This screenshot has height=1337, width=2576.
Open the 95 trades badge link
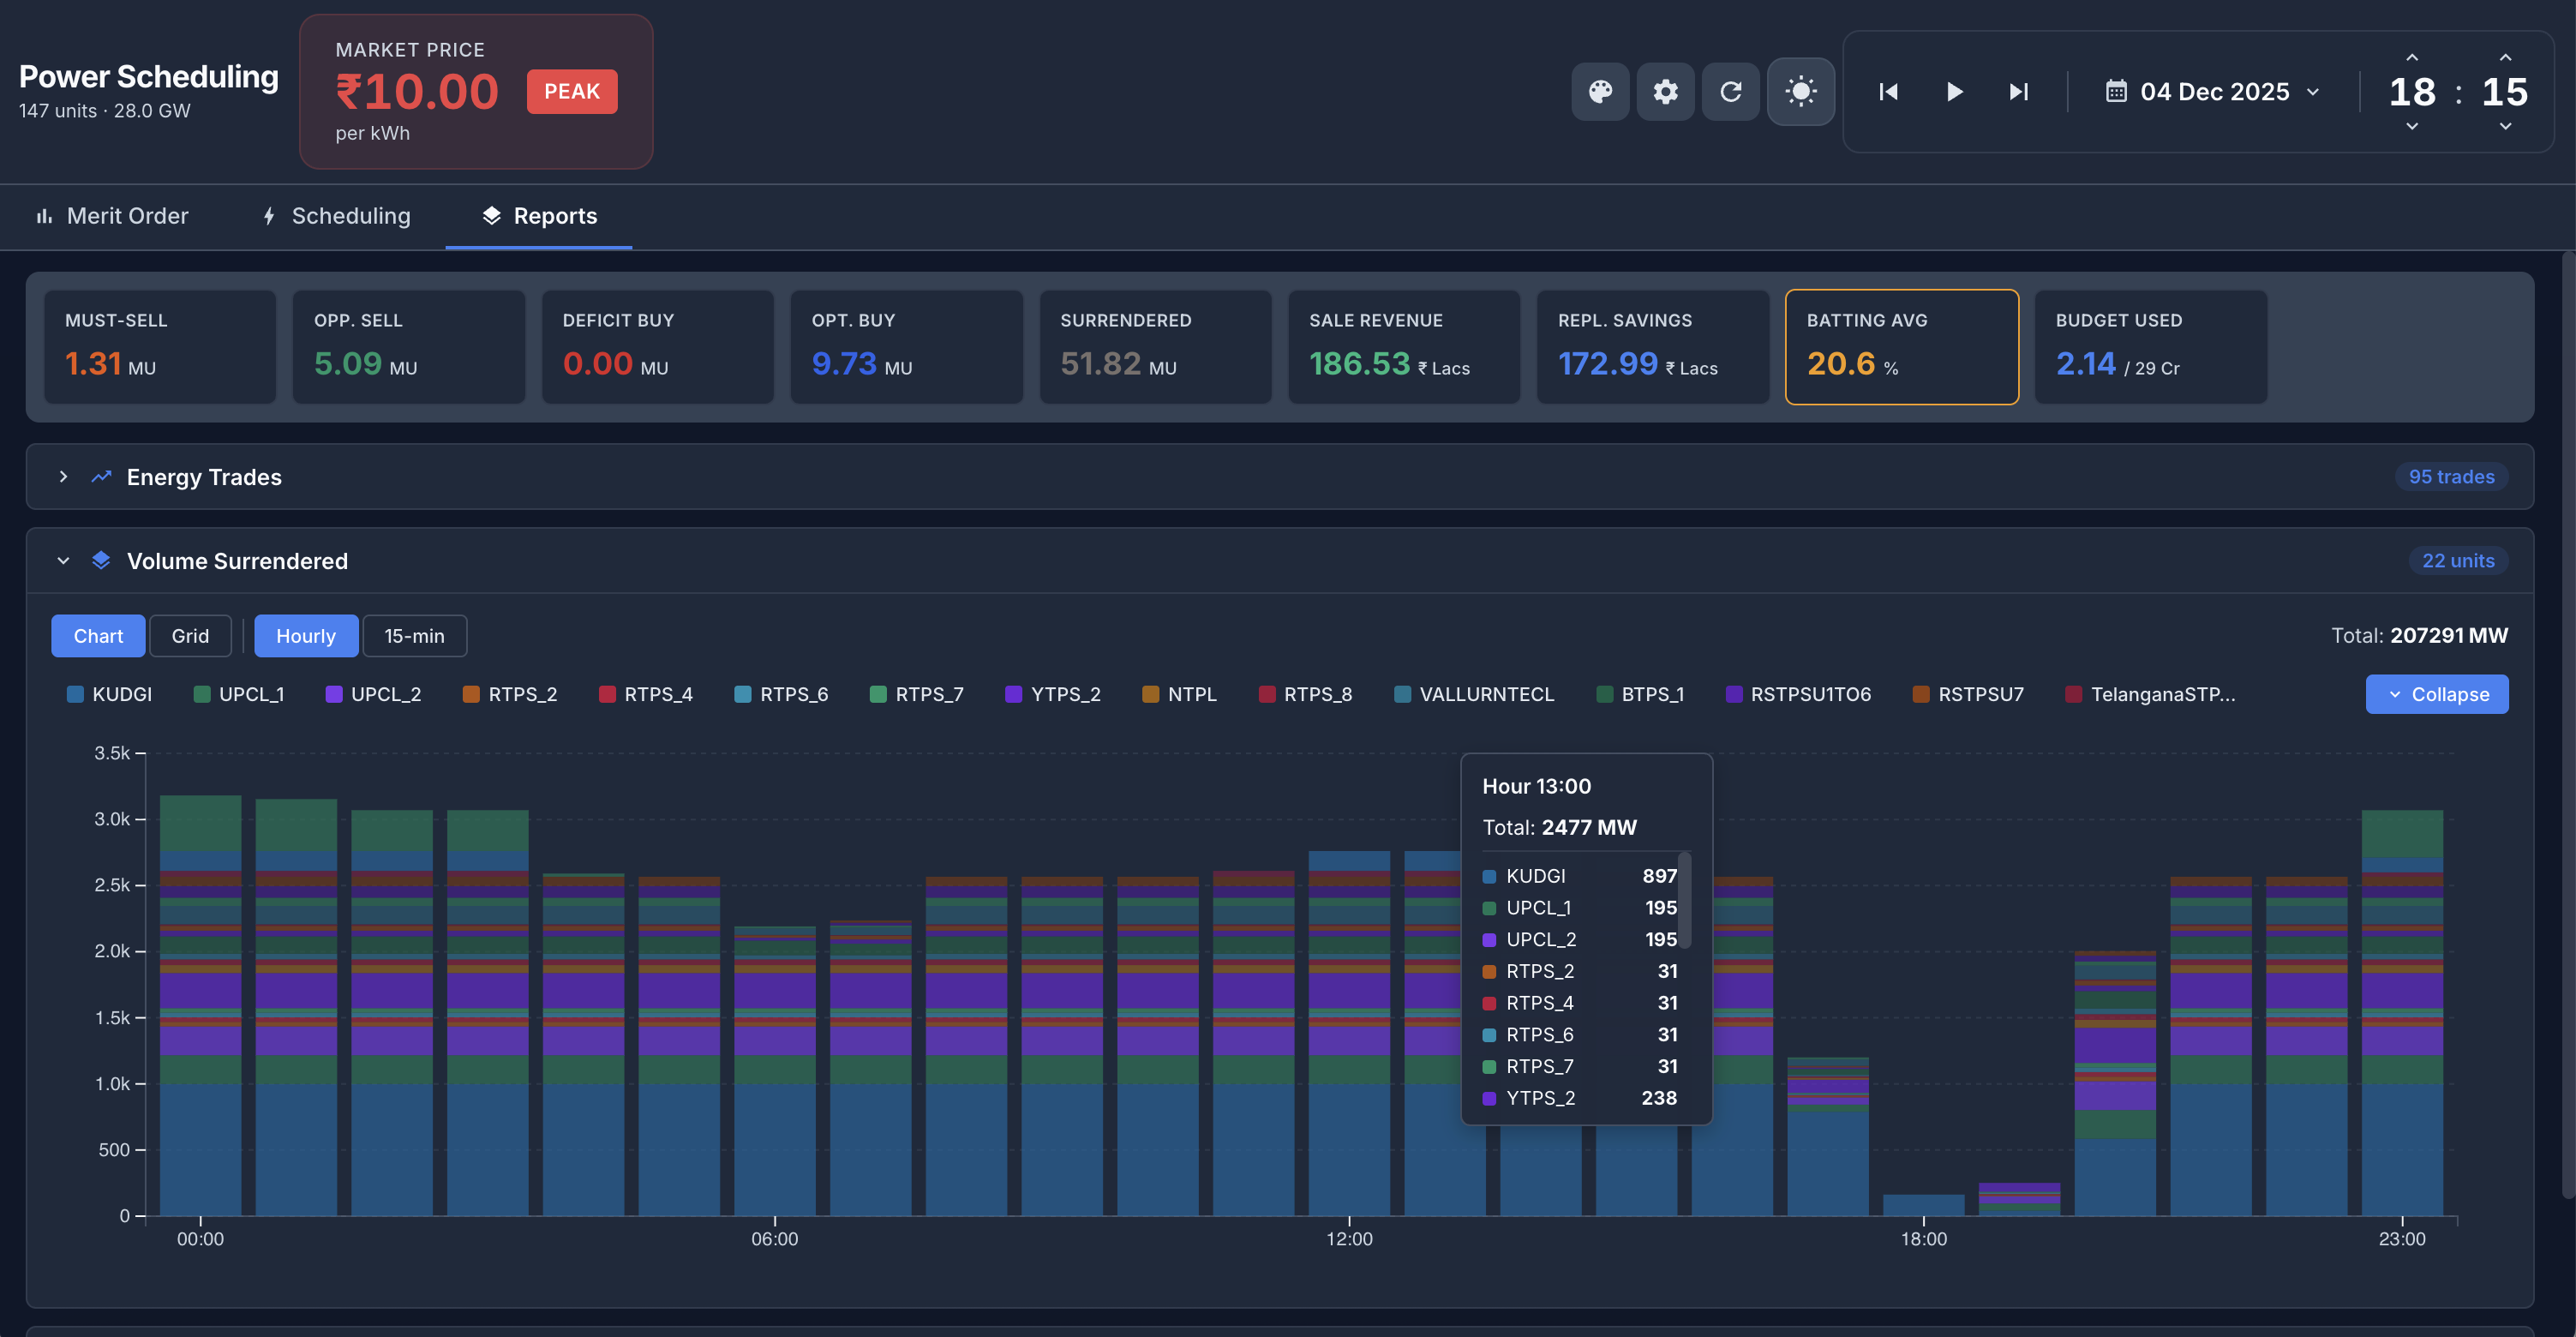2450,477
